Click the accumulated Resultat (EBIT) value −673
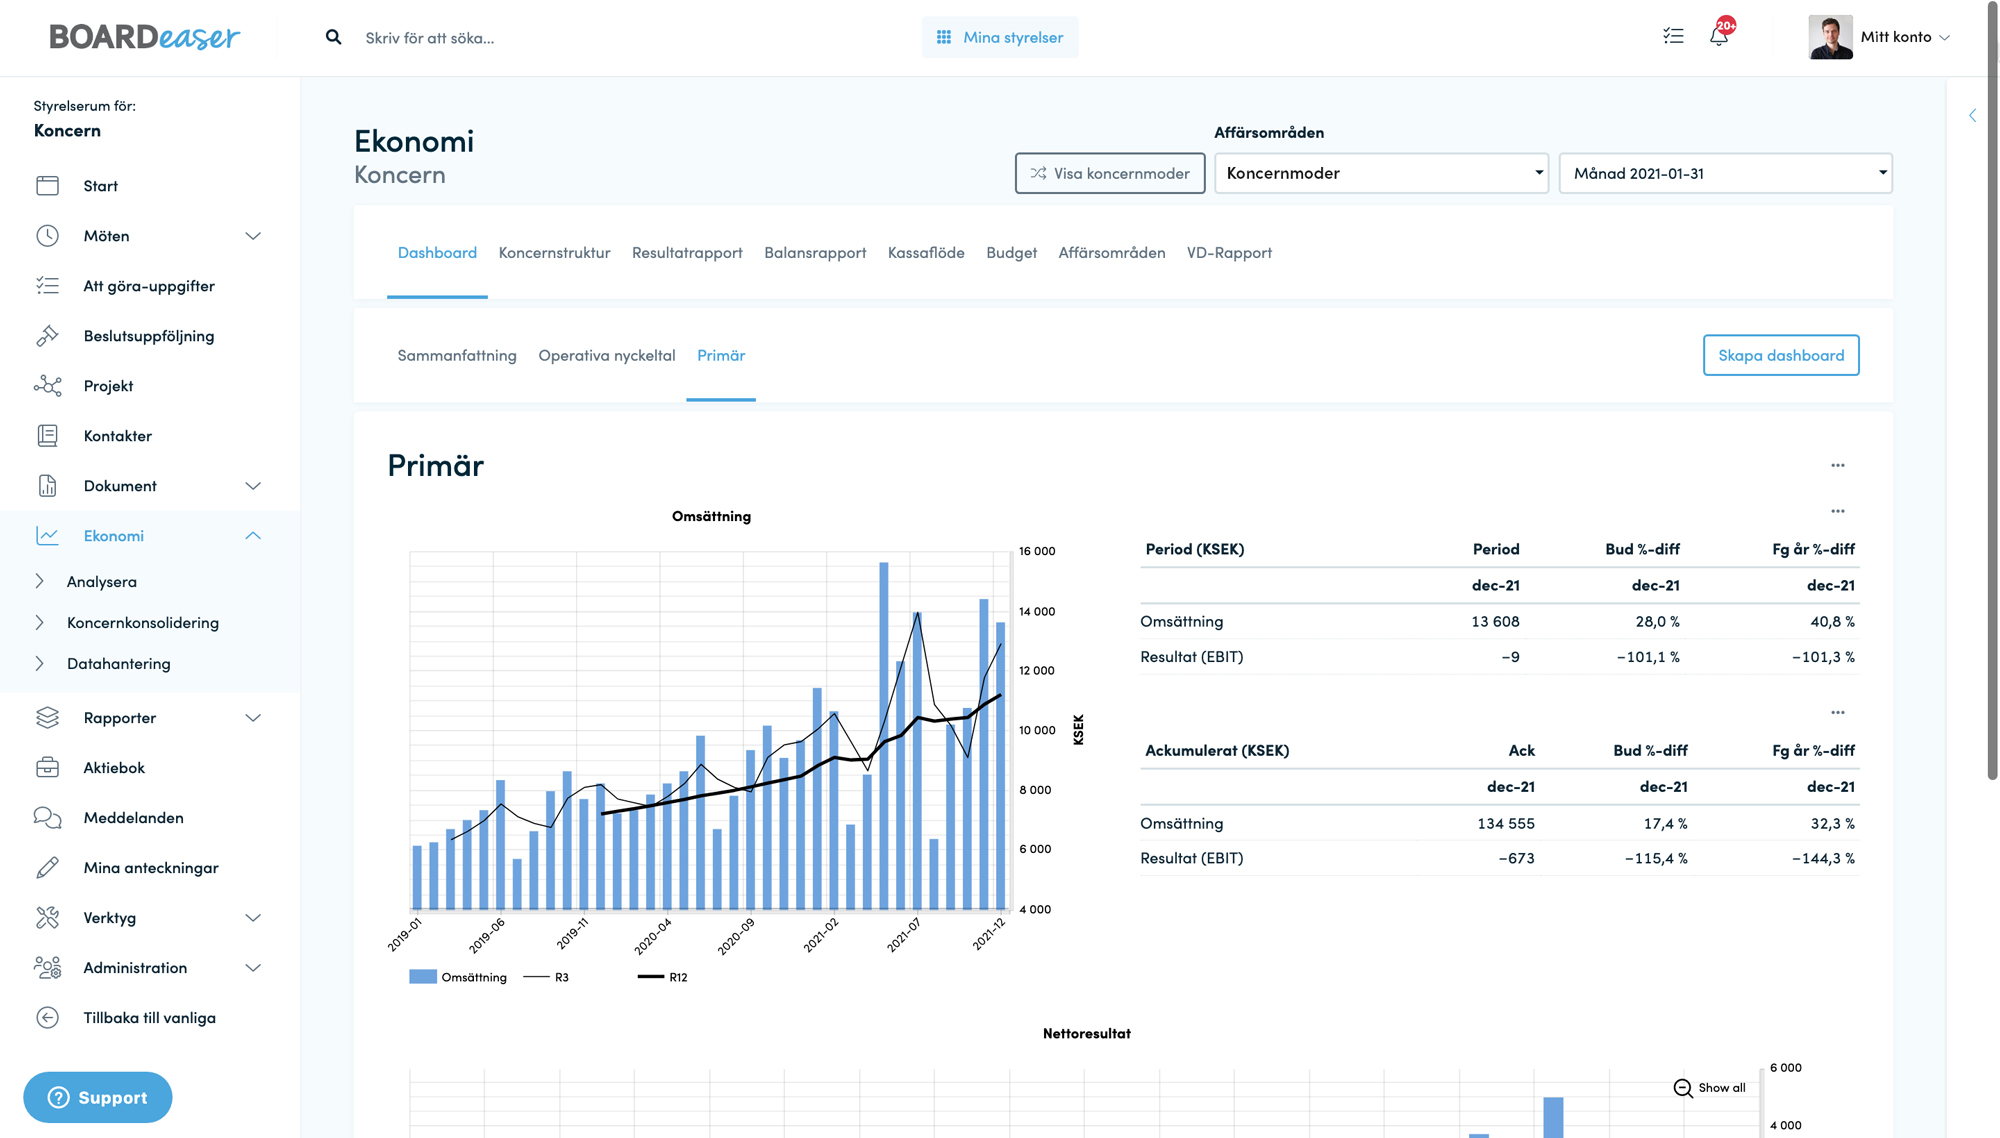The width and height of the screenshot is (2000, 1138). pyautogui.click(x=1516, y=858)
